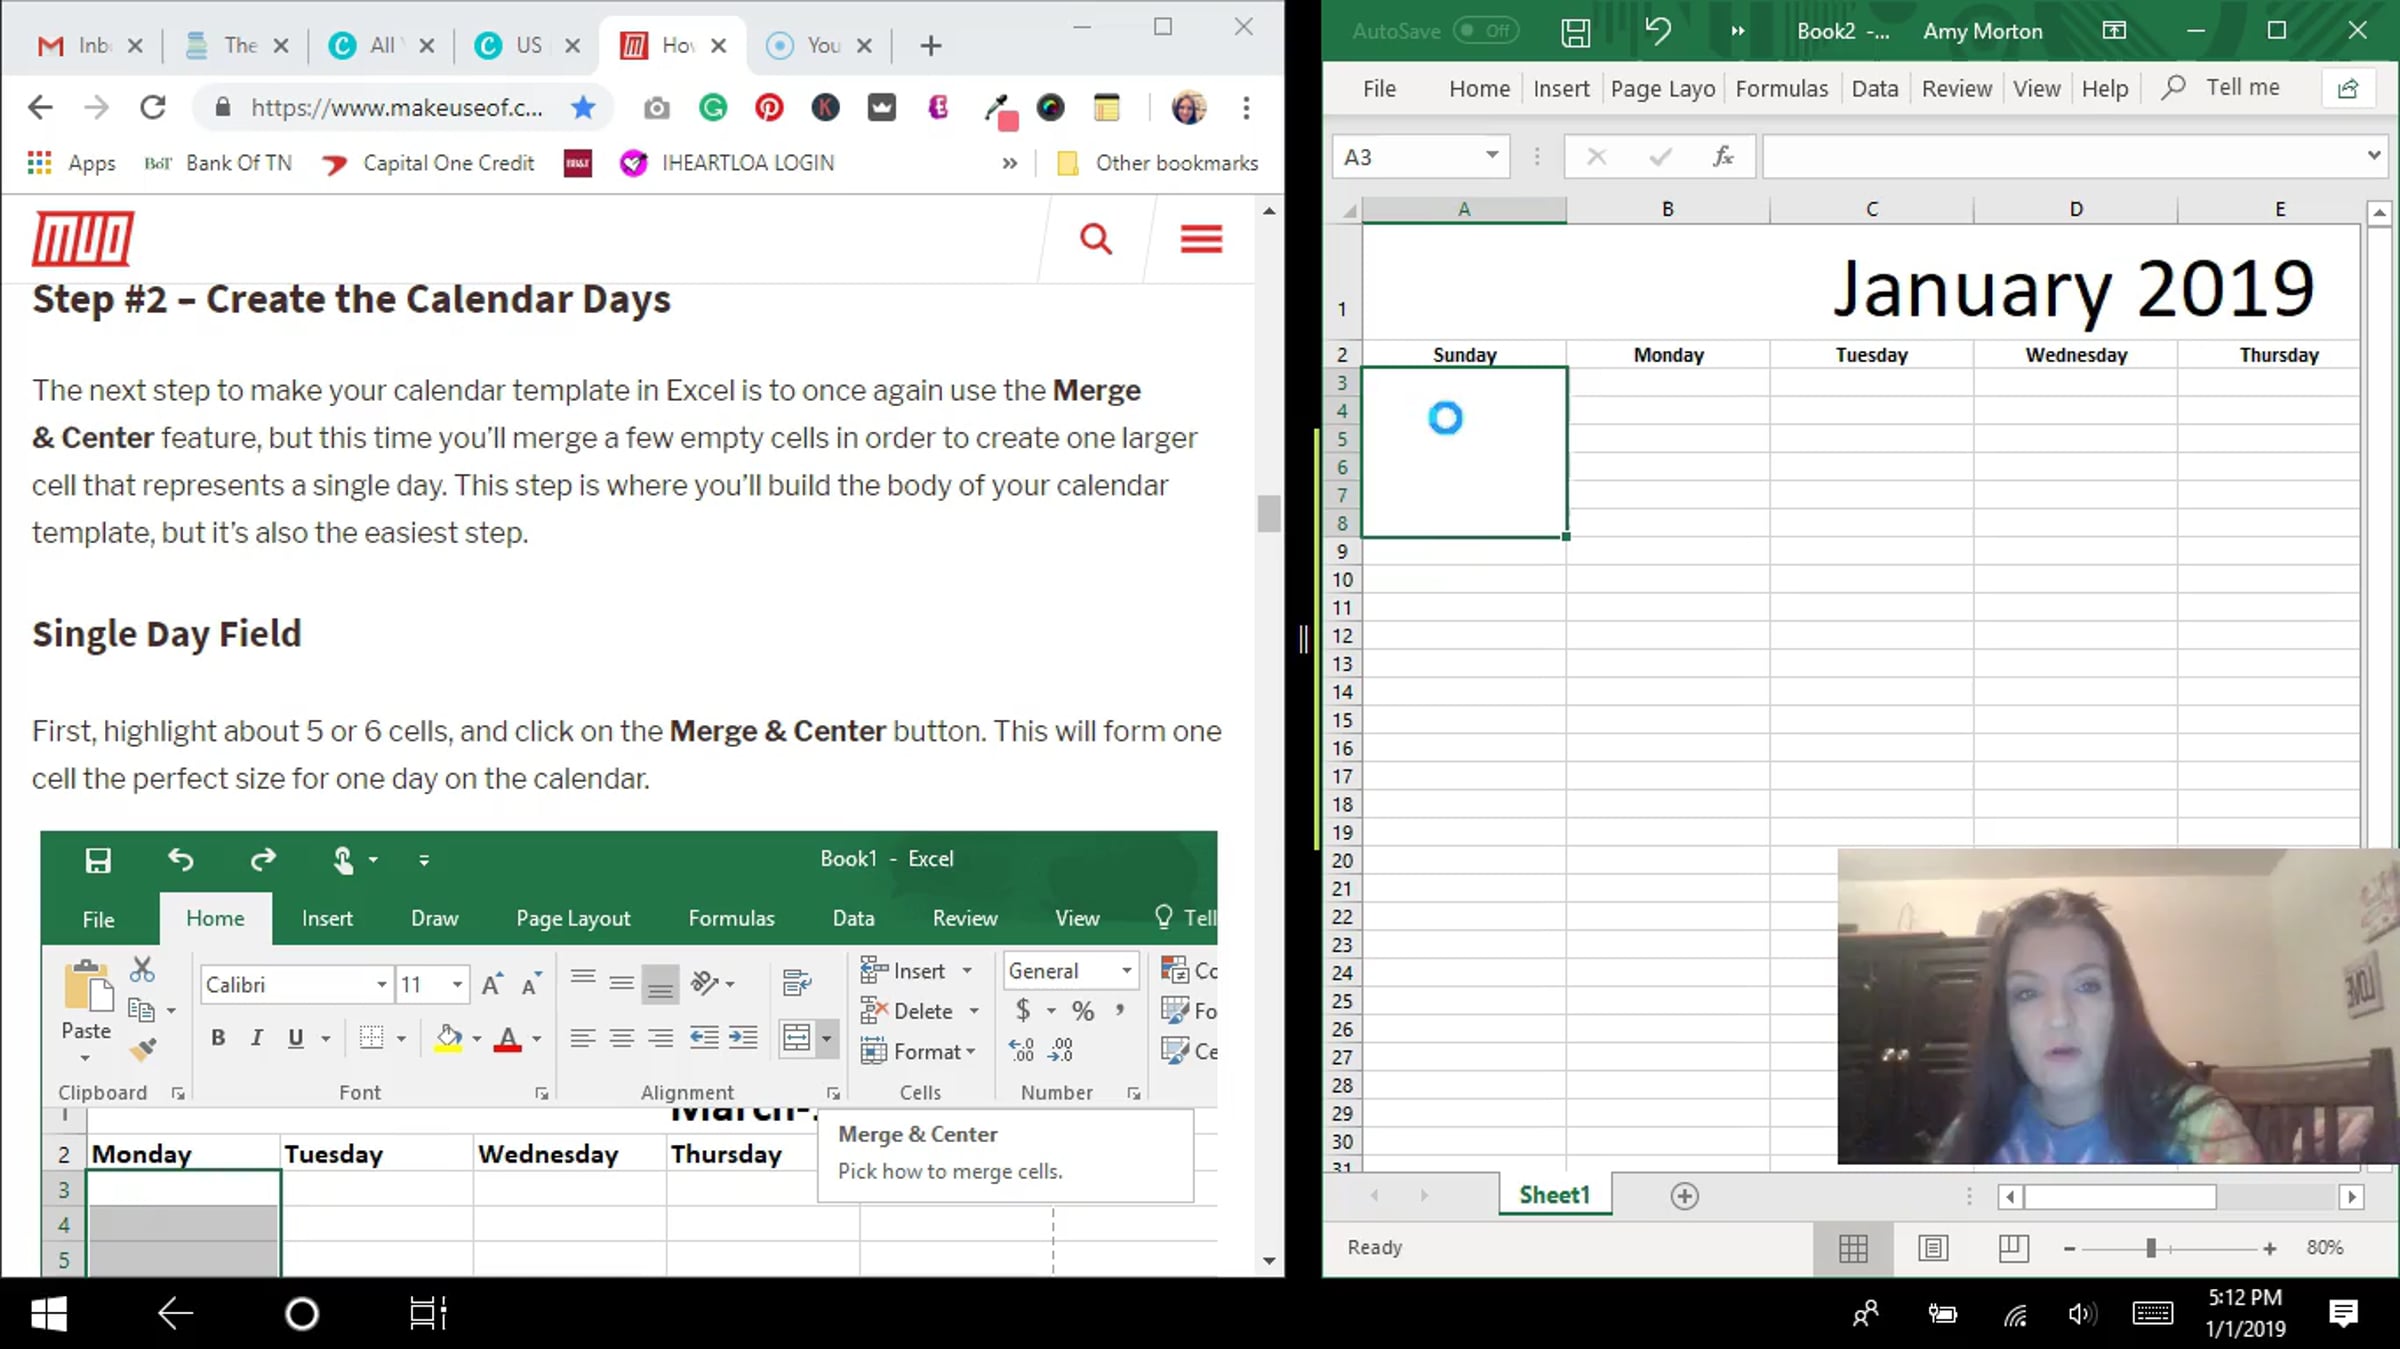The image size is (2400, 1349).
Task: Open the Name Box dropdown arrow
Action: click(x=1491, y=156)
